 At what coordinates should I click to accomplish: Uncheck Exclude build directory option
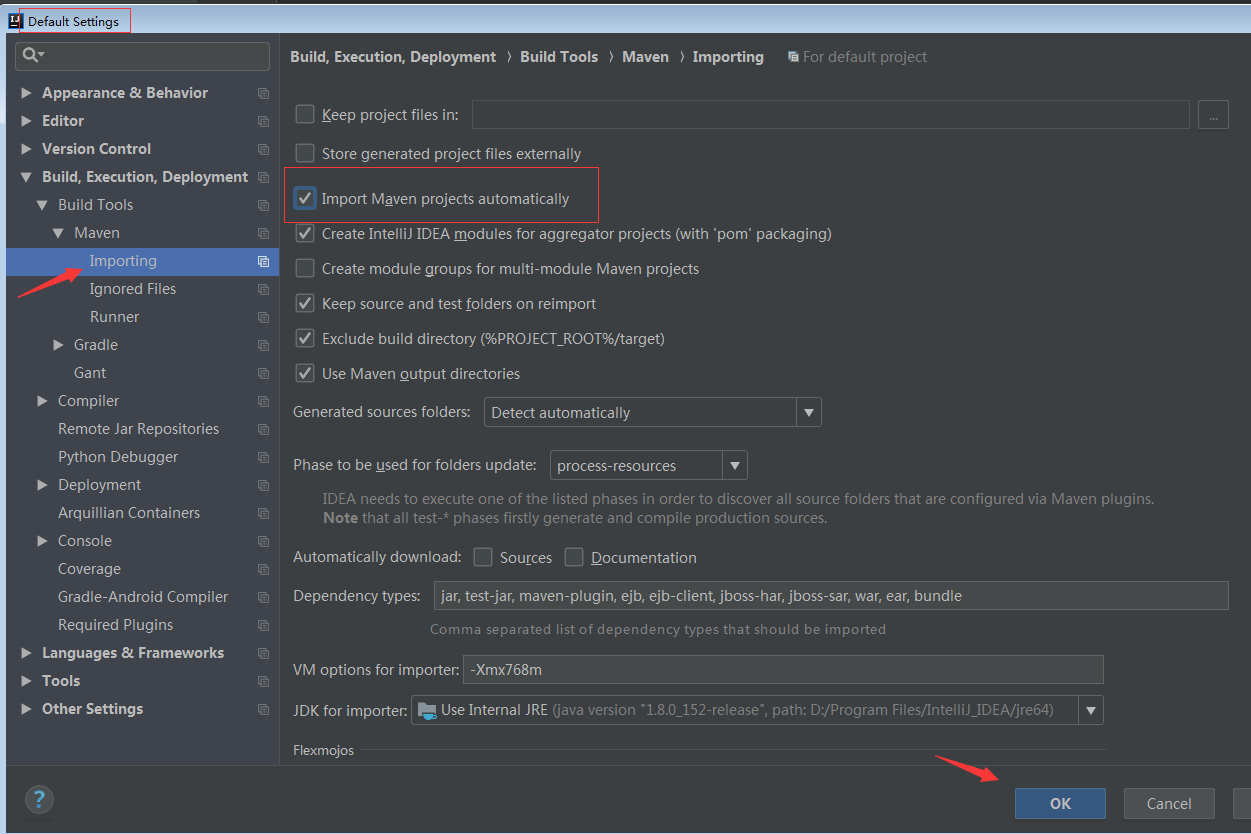click(305, 338)
